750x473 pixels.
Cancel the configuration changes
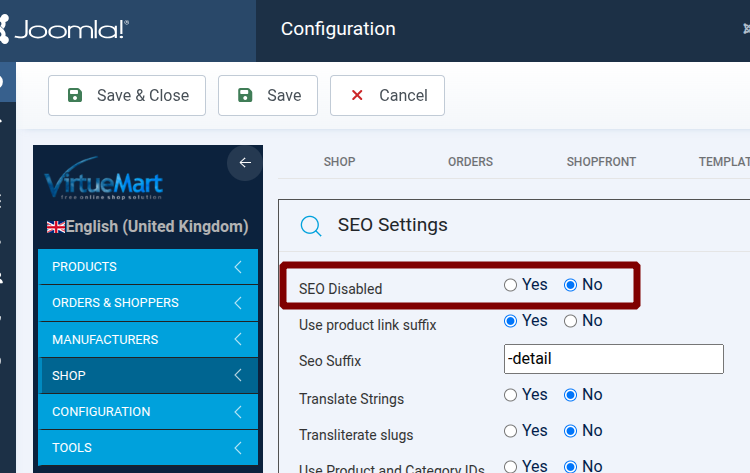pyautogui.click(x=387, y=95)
